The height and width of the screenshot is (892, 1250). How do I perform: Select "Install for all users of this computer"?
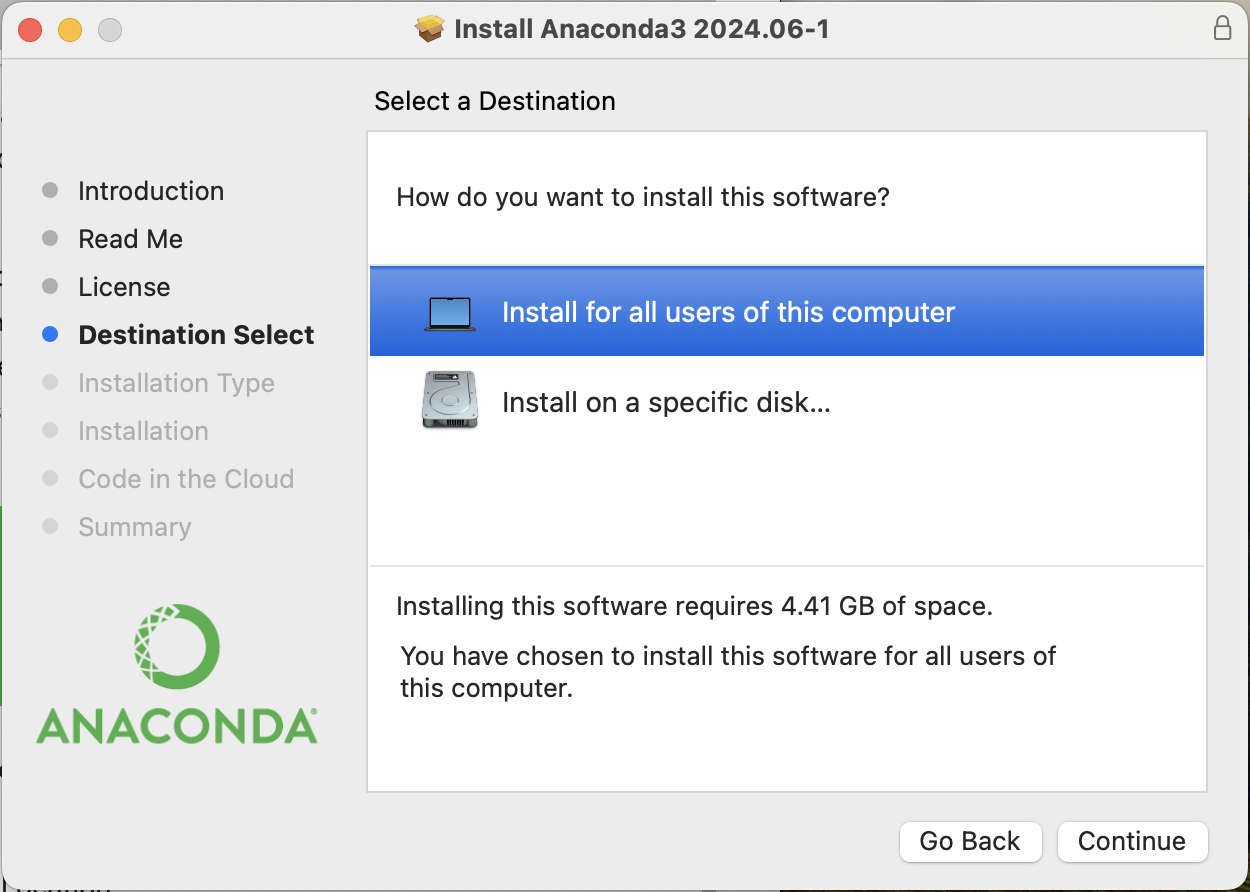tap(728, 313)
